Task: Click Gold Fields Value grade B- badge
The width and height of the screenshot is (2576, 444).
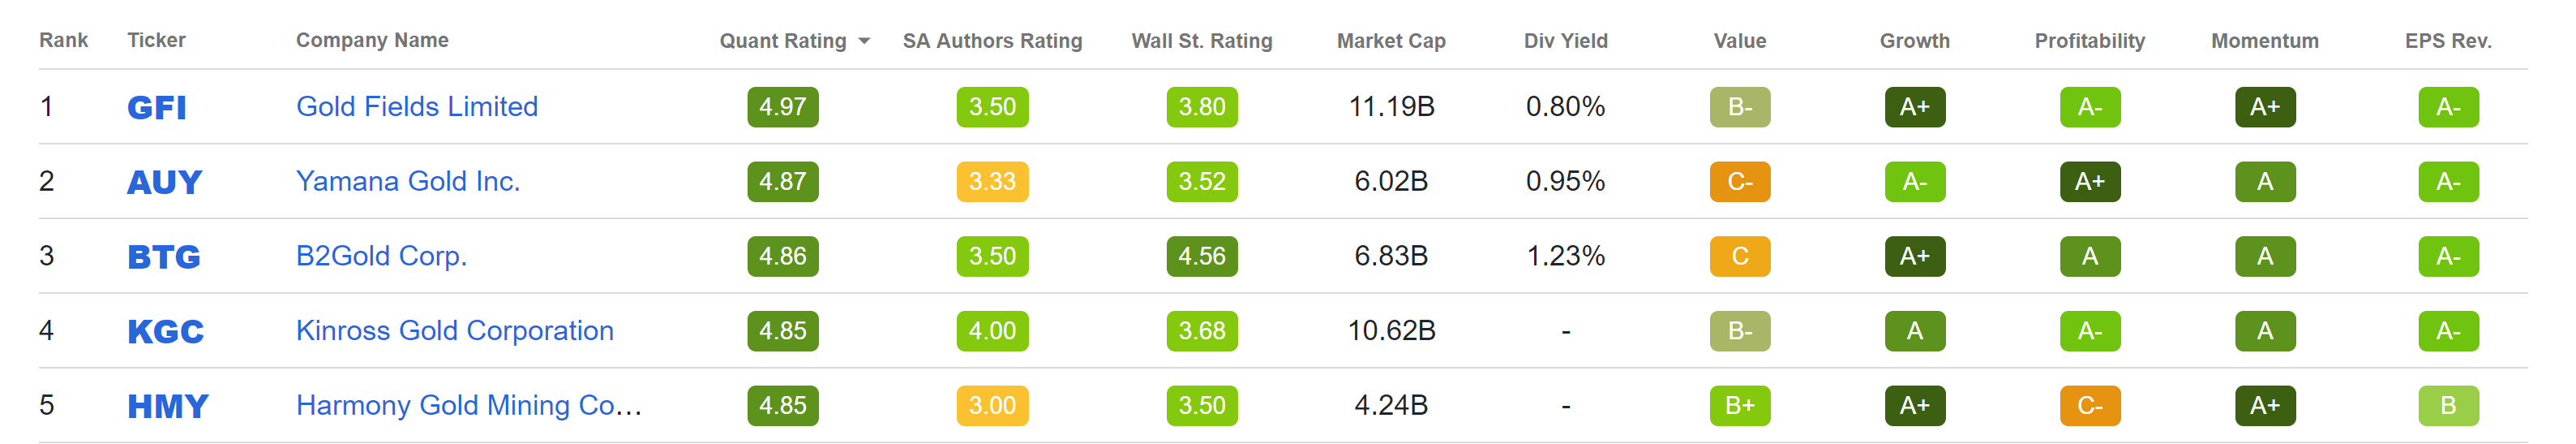Action: [1739, 107]
